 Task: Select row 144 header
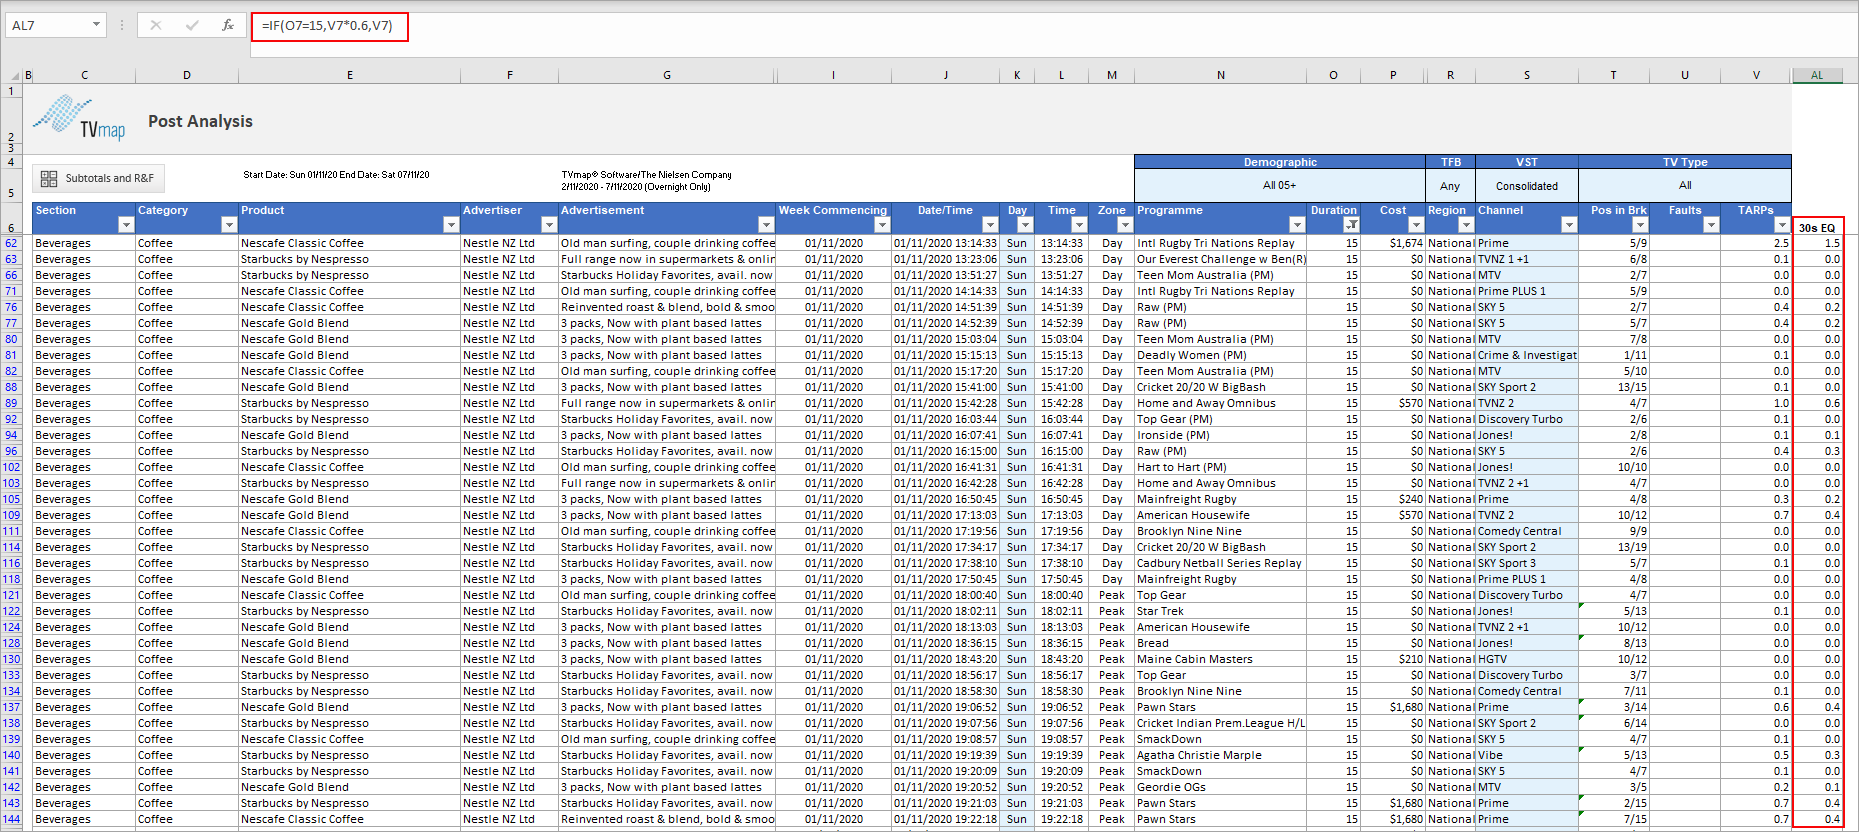12,819
